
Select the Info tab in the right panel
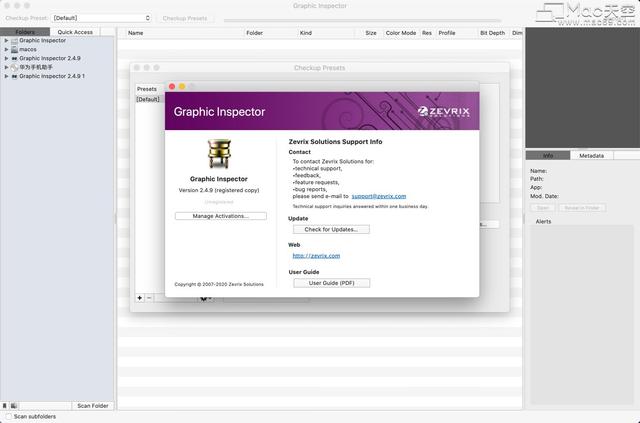pyautogui.click(x=548, y=156)
